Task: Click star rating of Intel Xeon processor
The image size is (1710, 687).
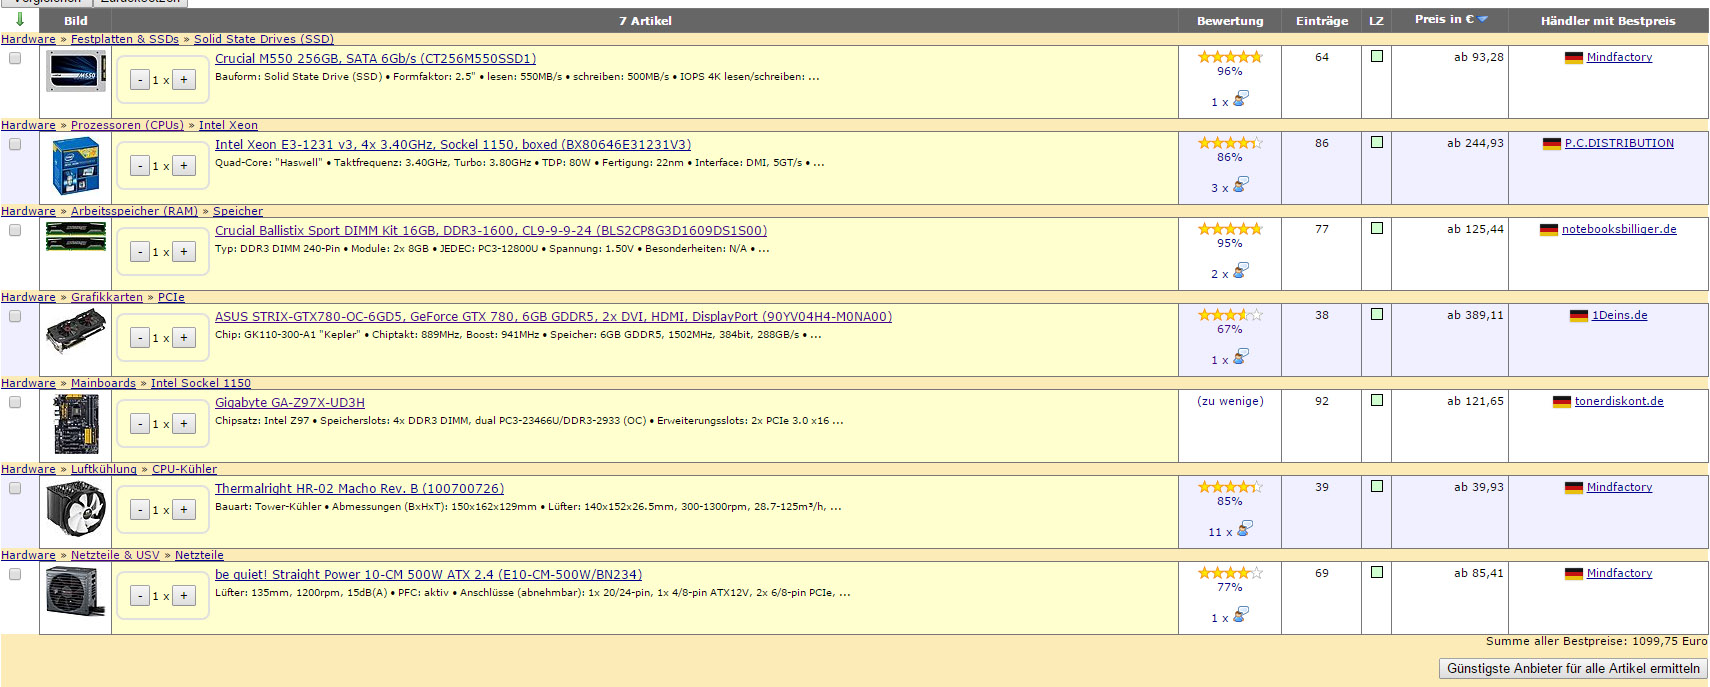Action: 1230,143
